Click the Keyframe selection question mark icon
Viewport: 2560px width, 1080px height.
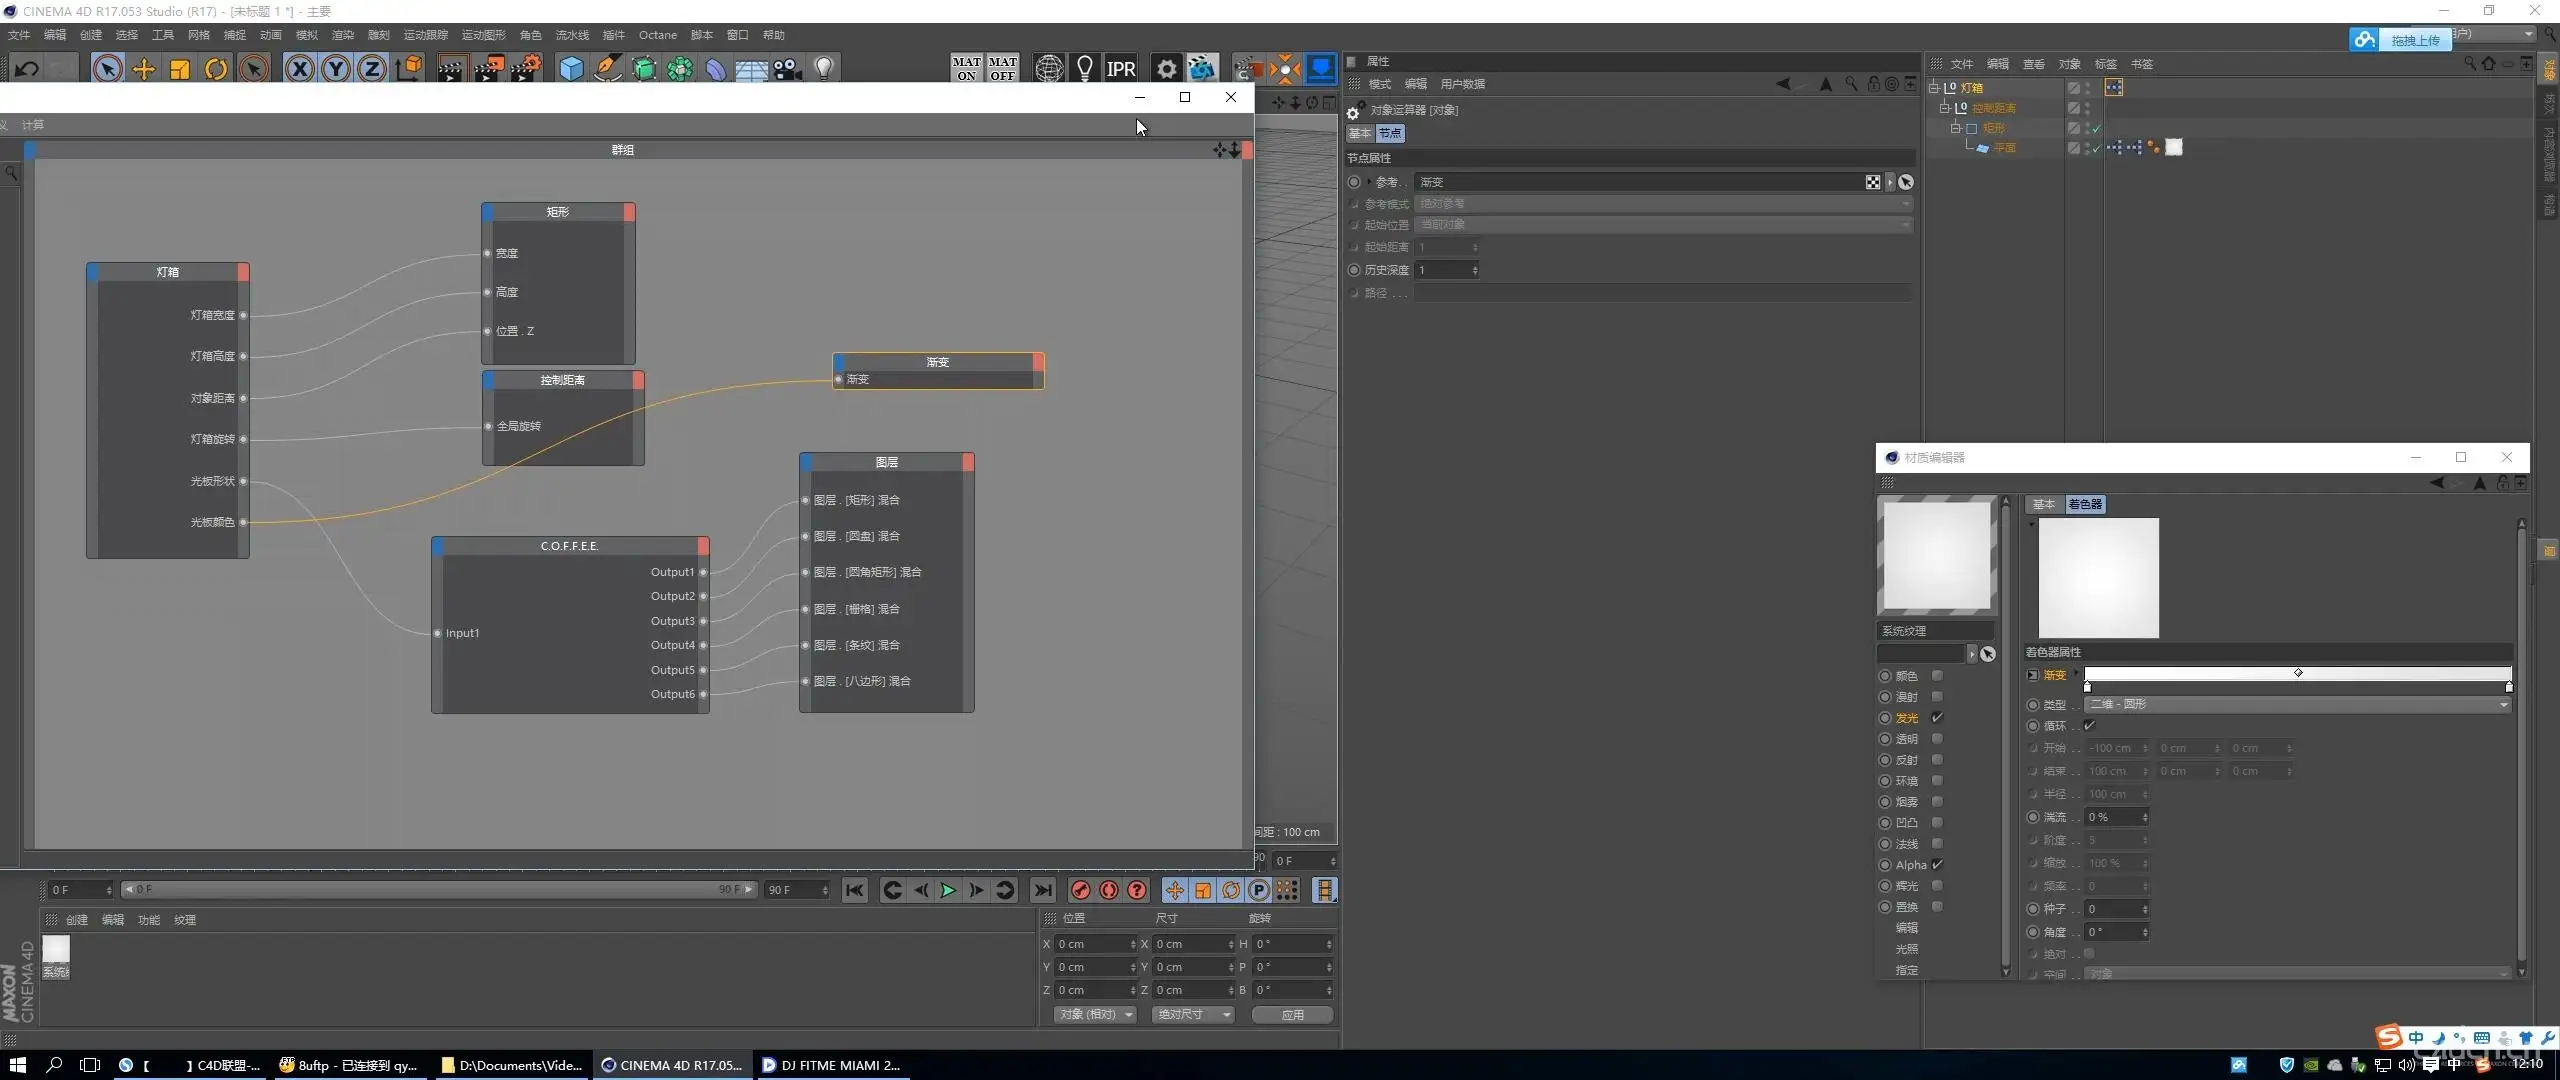(1137, 890)
